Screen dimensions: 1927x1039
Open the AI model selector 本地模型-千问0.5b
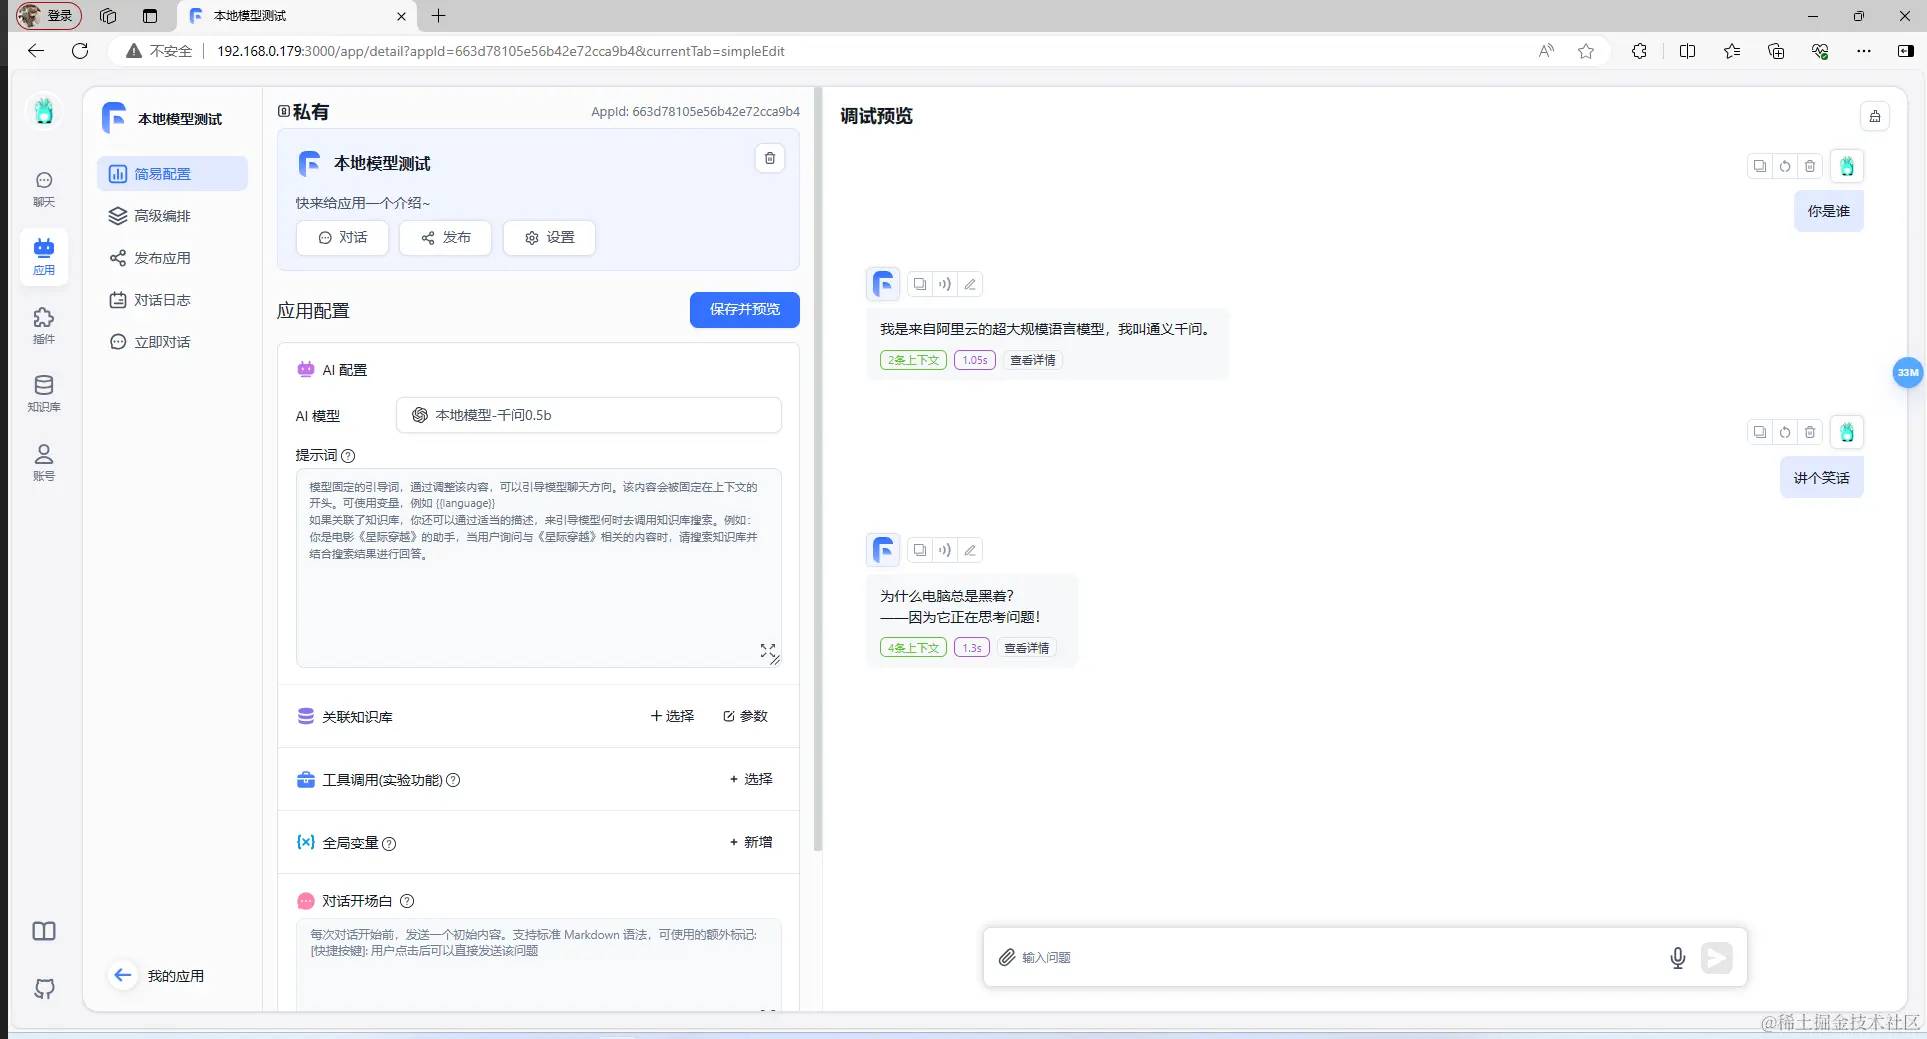coord(588,415)
